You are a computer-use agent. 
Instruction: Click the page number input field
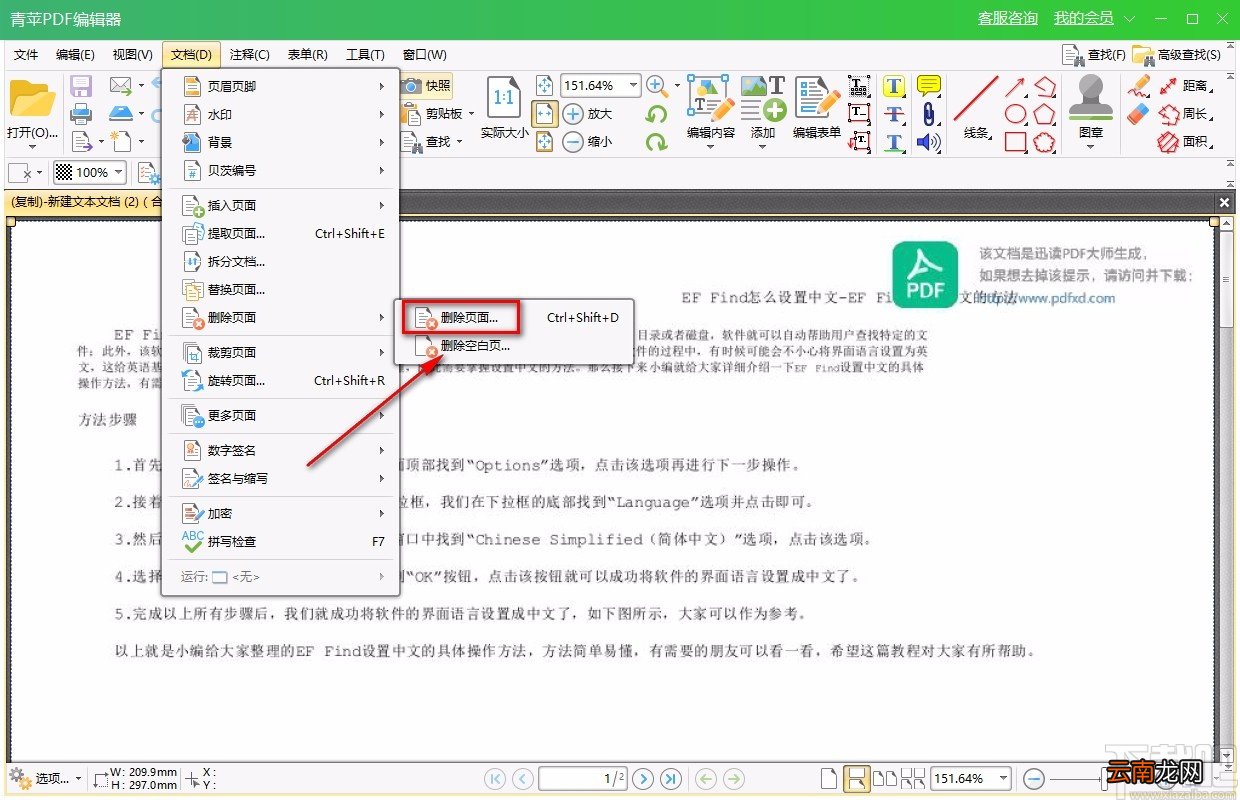click(x=583, y=778)
